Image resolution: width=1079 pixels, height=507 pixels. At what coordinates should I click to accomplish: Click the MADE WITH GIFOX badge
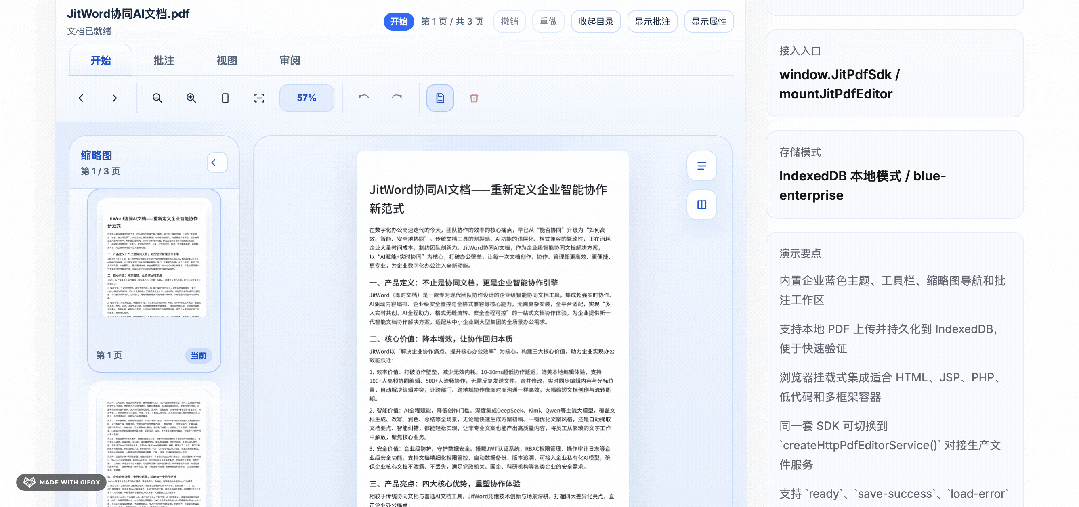coord(62,482)
